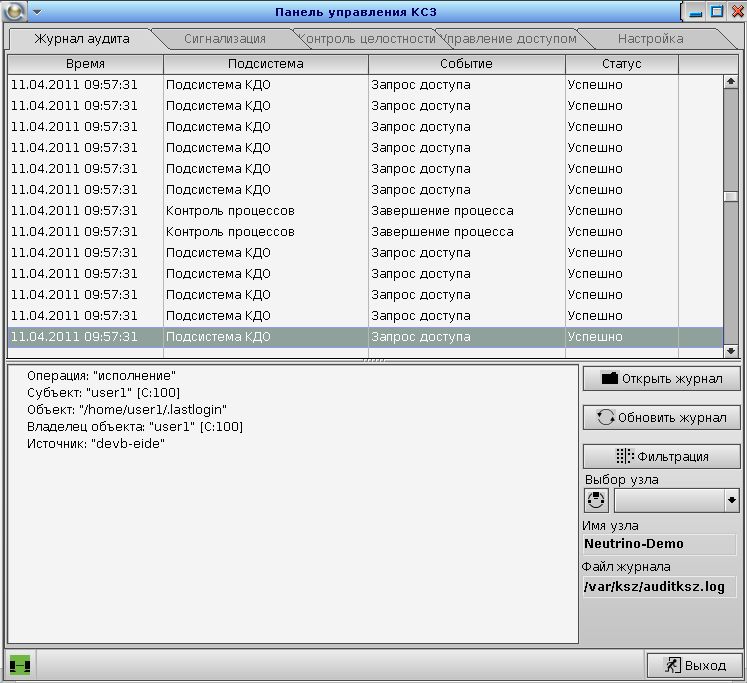Click the Файл журнала path field
This screenshot has height=683, width=747.
(x=658, y=587)
